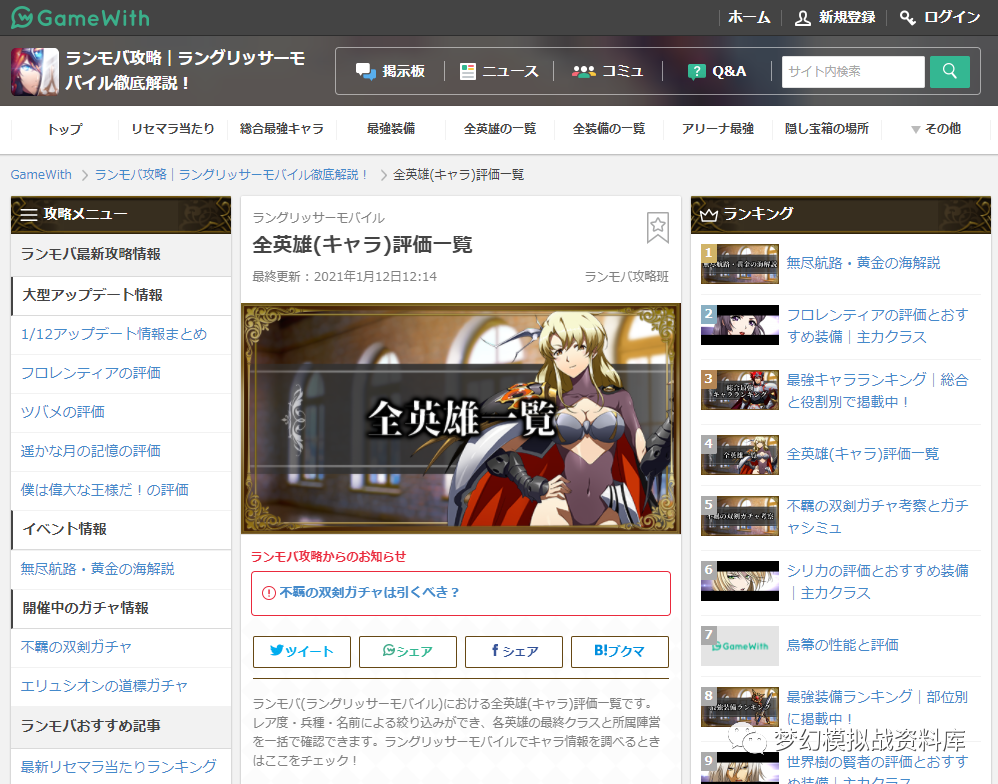
Task: Click the ログイン login link
Action: (940, 17)
